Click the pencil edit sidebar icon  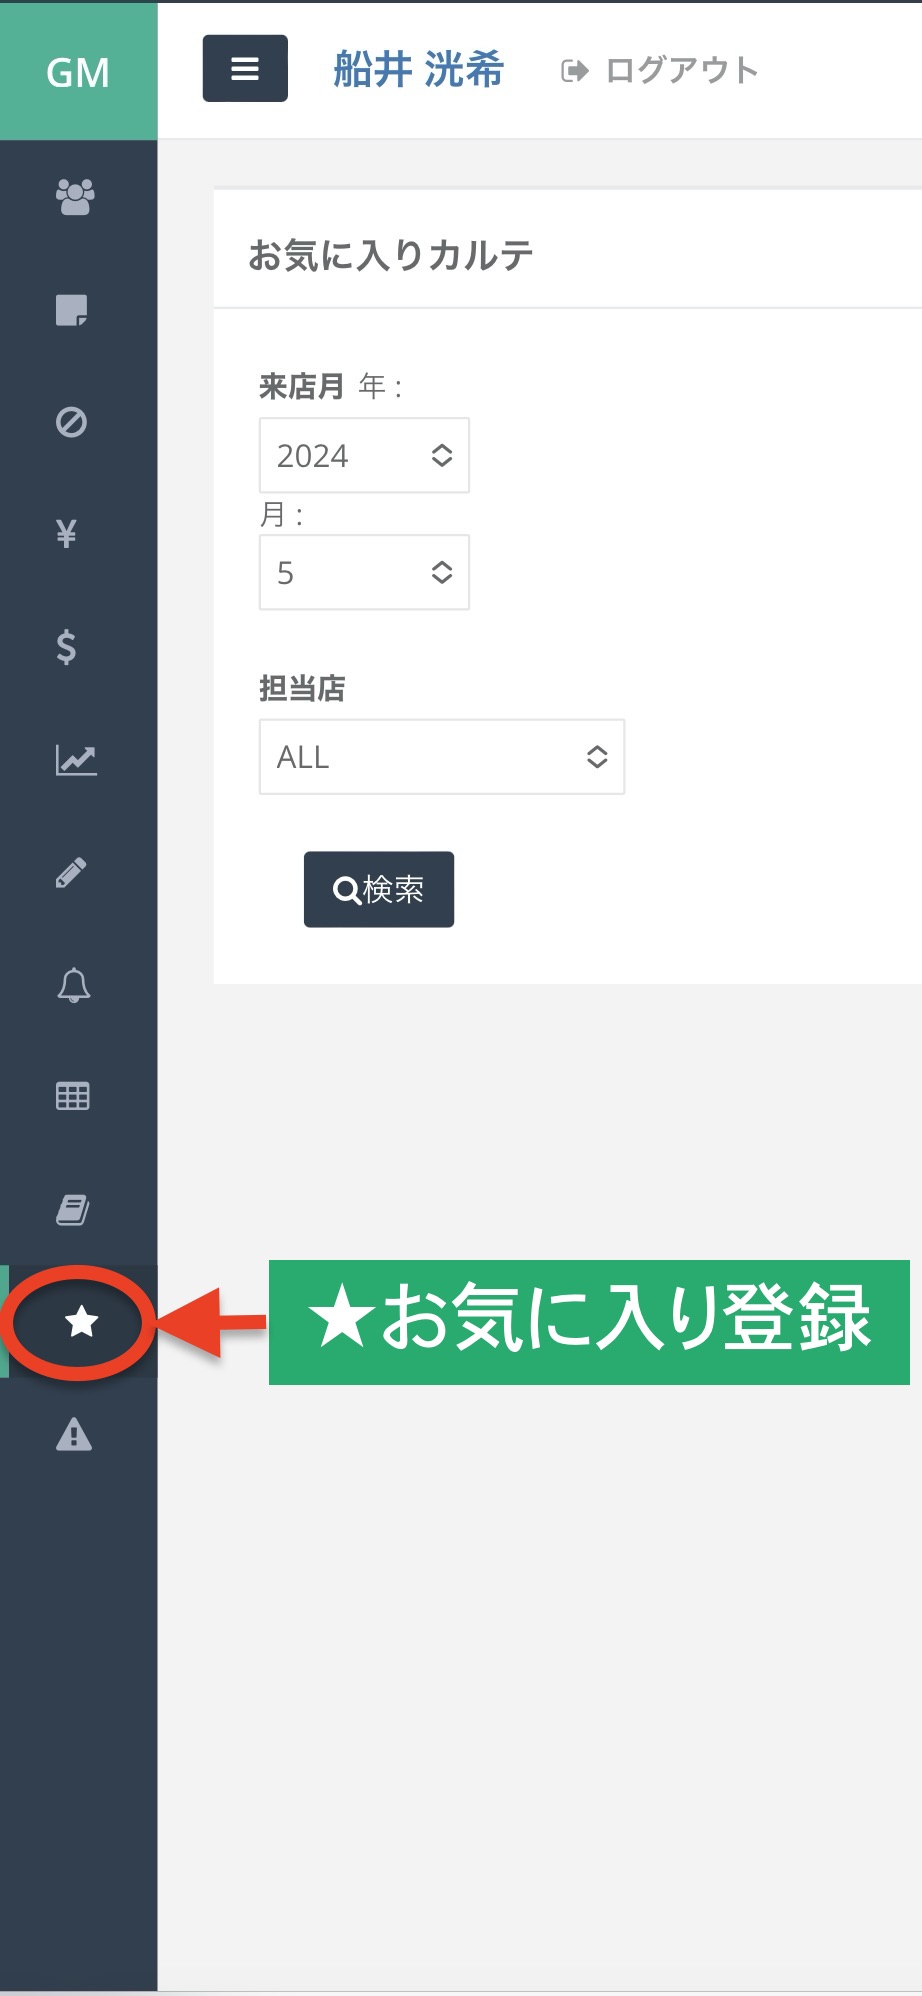click(70, 873)
